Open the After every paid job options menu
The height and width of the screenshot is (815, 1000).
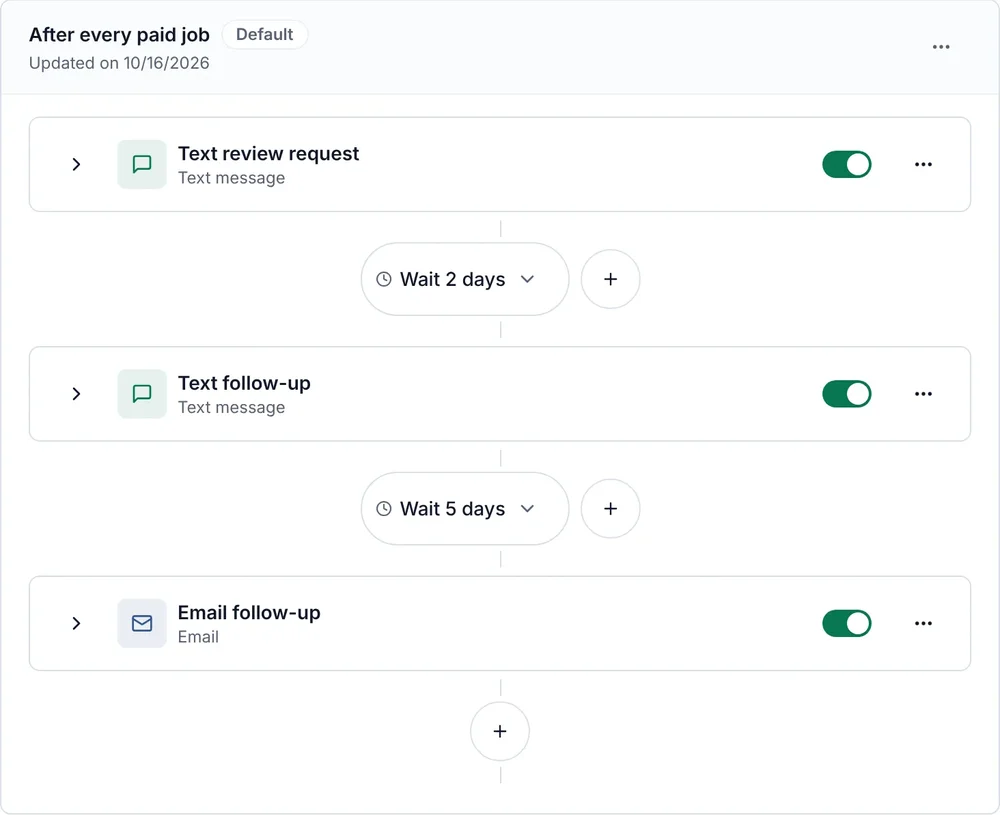coord(941,47)
